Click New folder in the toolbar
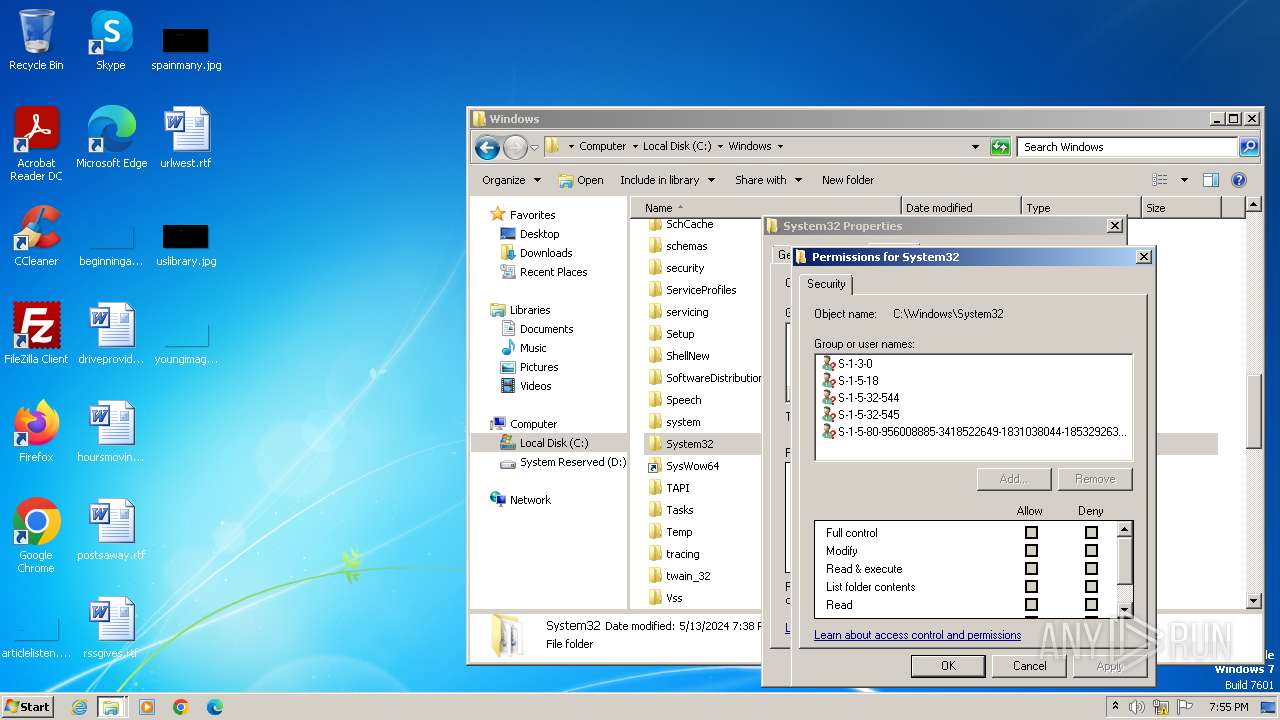1280x720 pixels. [847, 180]
